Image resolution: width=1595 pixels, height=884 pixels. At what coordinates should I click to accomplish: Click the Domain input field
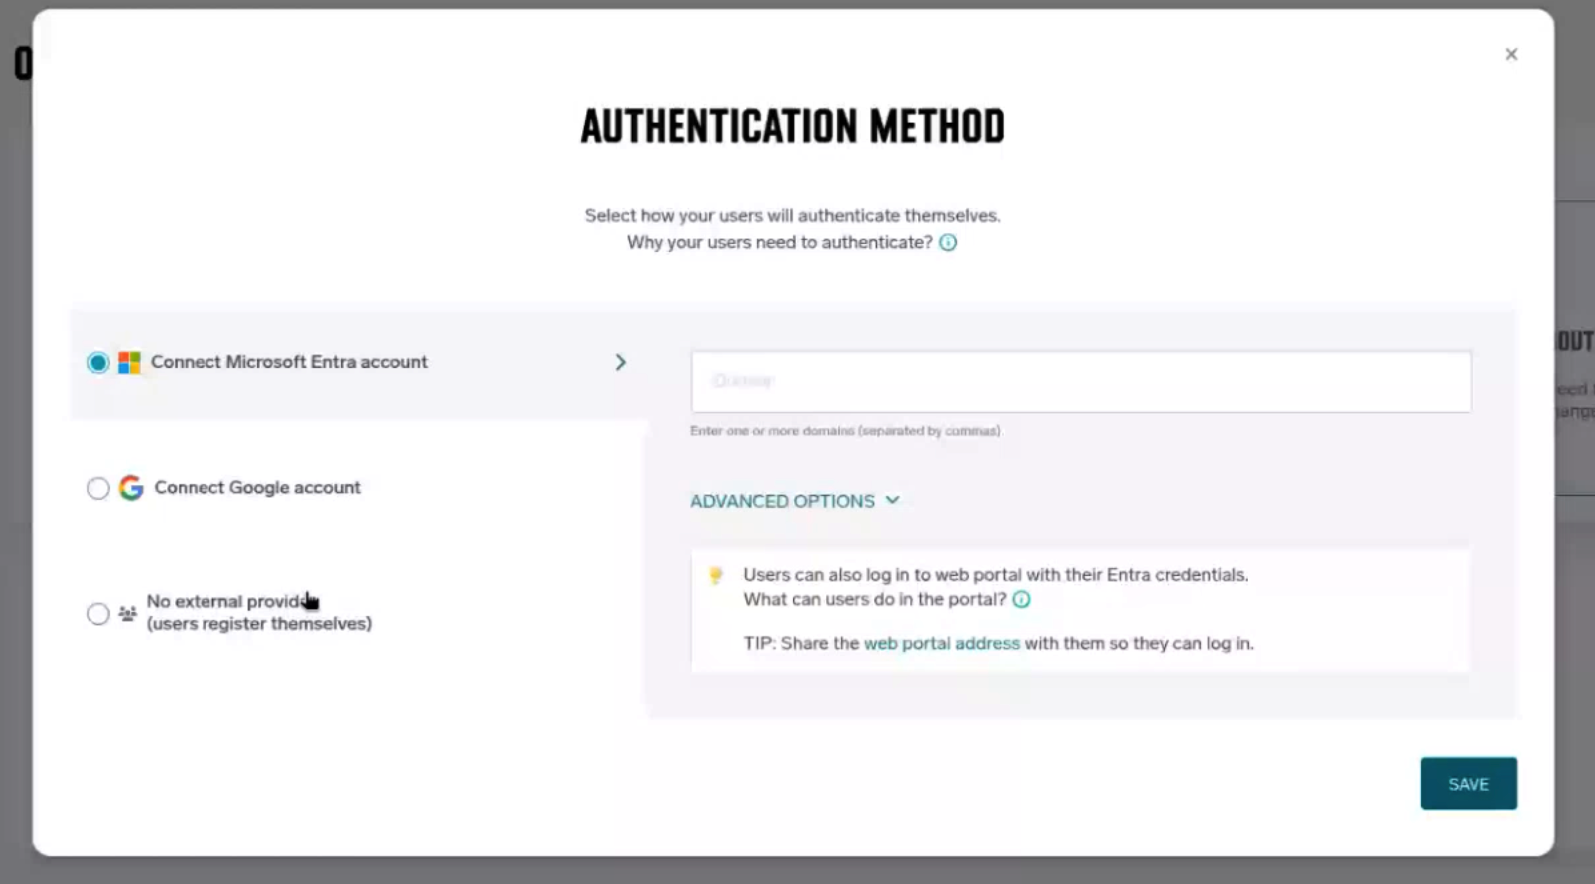1080,381
